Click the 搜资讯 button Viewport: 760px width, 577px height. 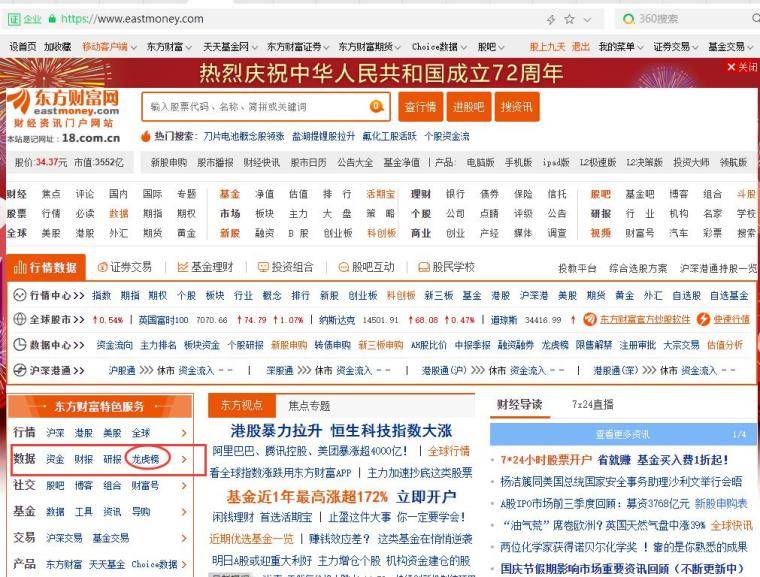pyautogui.click(x=517, y=107)
